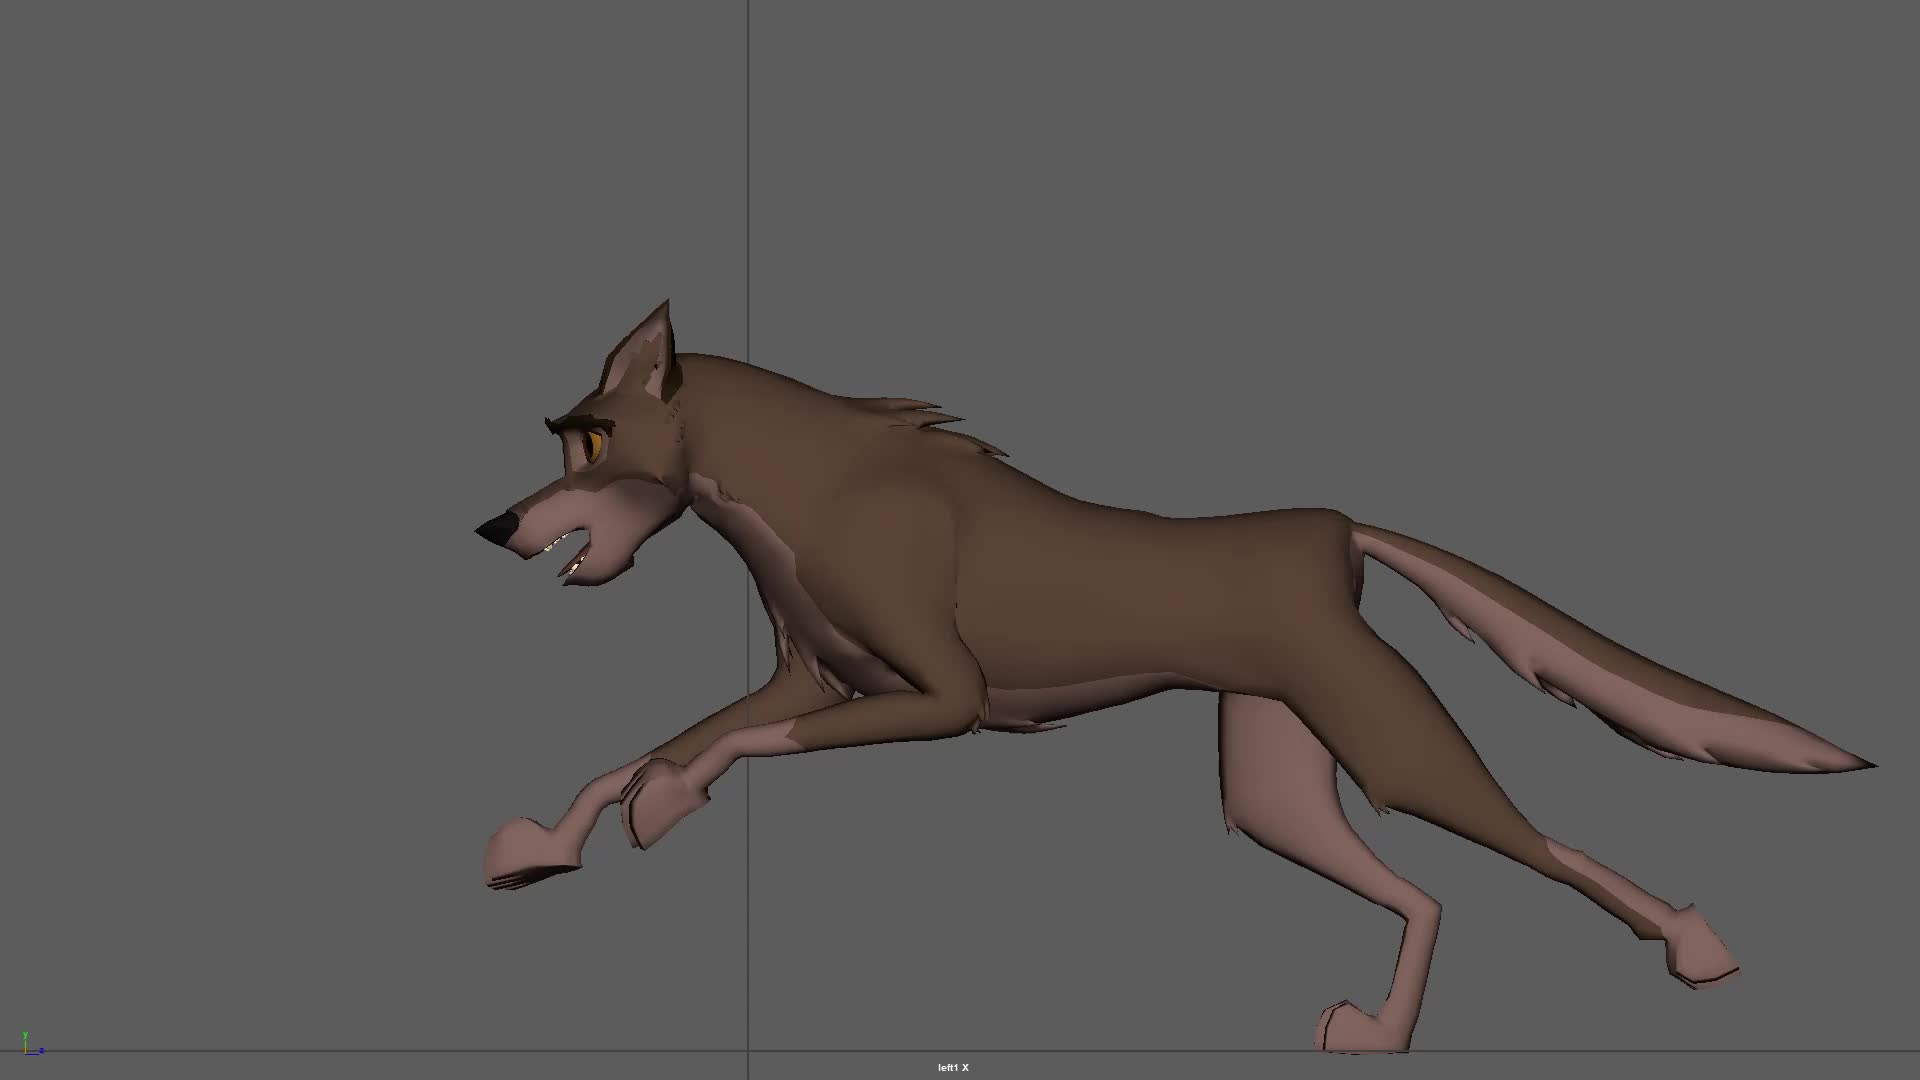The height and width of the screenshot is (1080, 1920).
Task: Click the 'left1 X' camera label
Action: click(x=952, y=1068)
